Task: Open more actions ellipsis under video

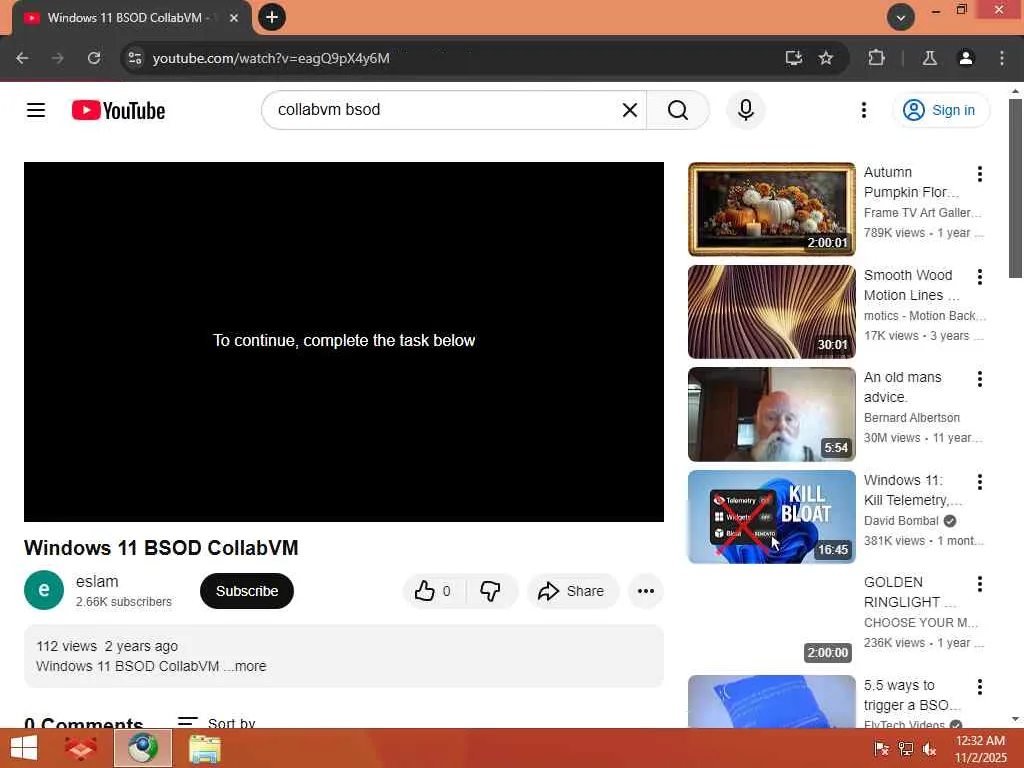Action: 646,591
